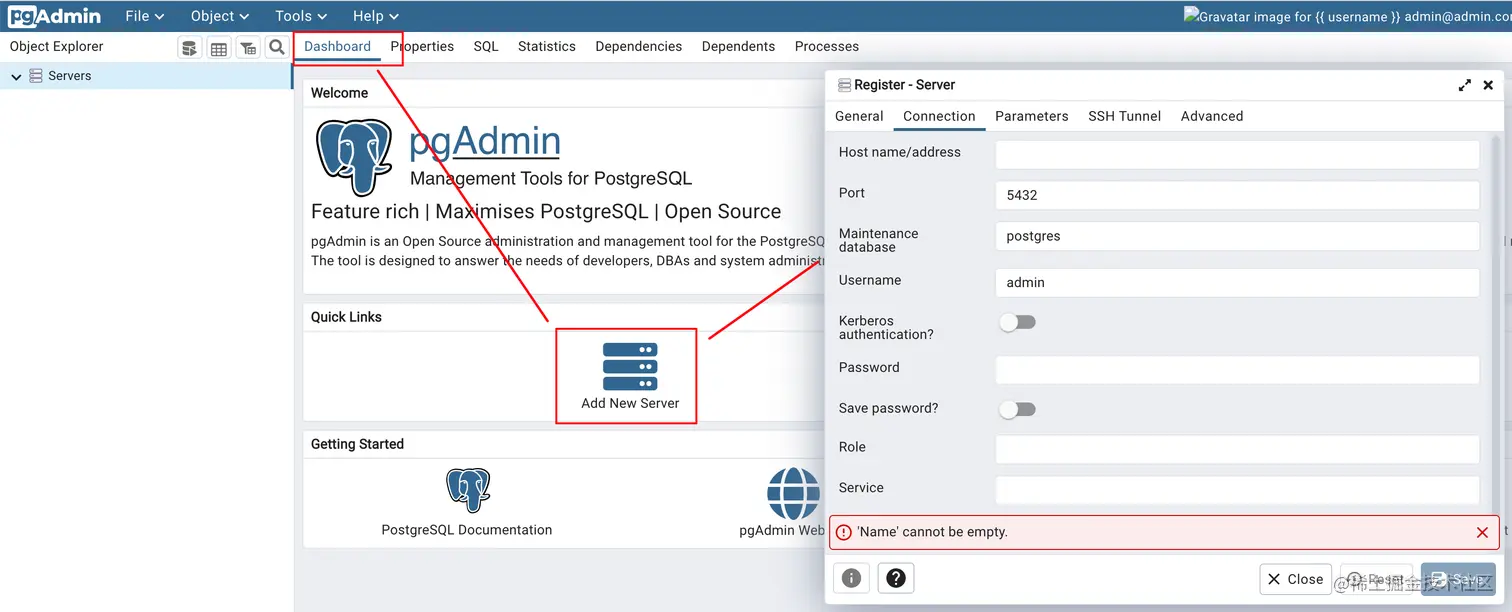Click the Add New Server label
The image size is (1512, 612).
tap(630, 404)
